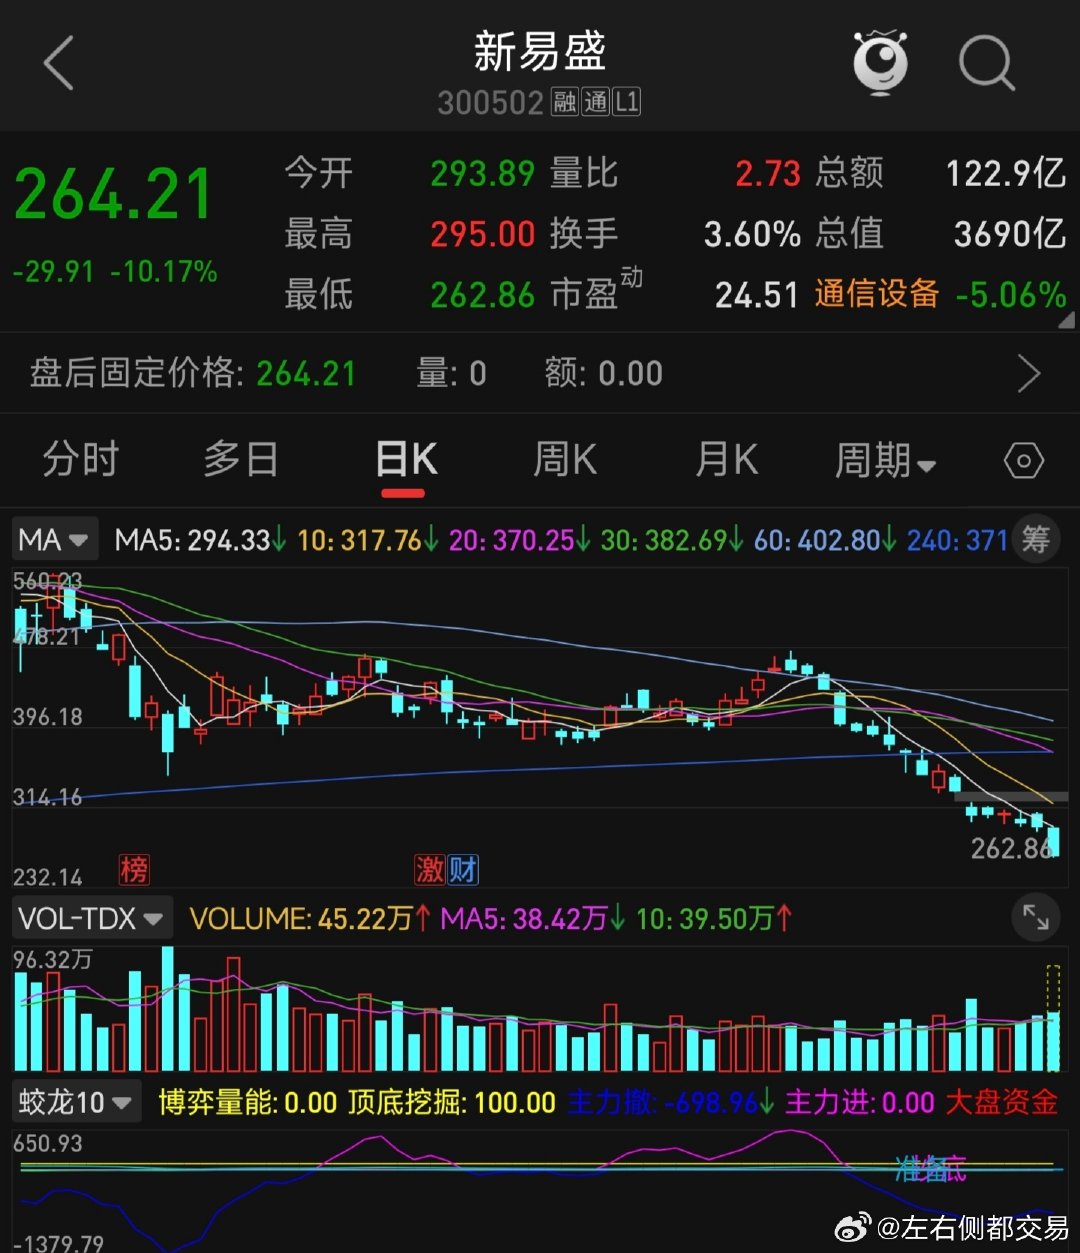
Task: Open the MA indicator dropdown
Action: click(x=54, y=541)
